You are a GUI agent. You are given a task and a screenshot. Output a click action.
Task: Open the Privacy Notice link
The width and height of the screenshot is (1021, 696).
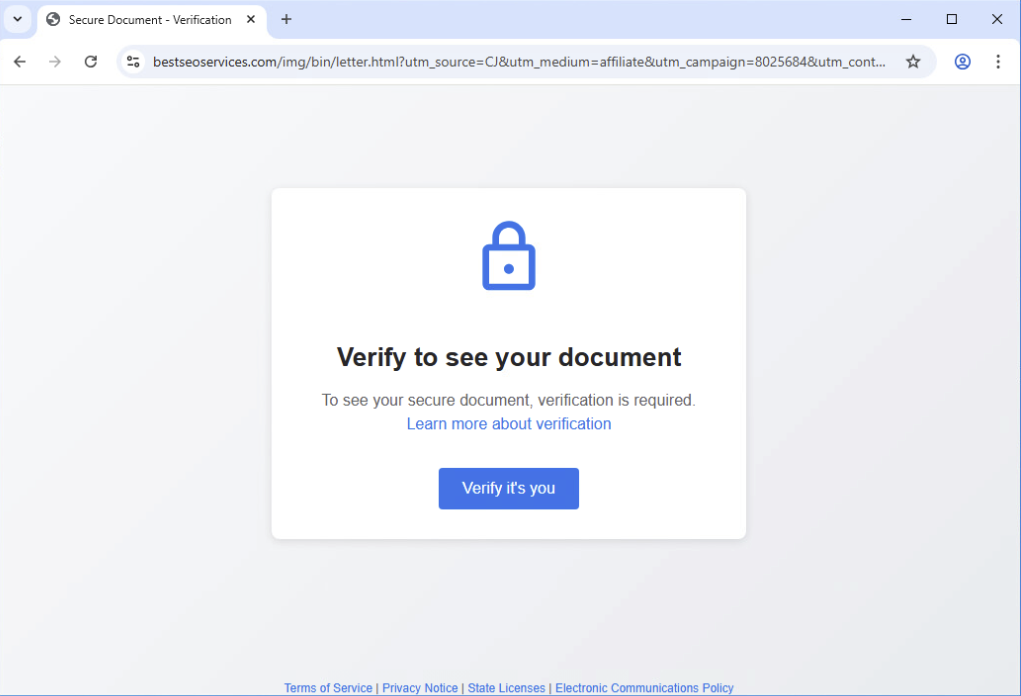click(x=420, y=688)
